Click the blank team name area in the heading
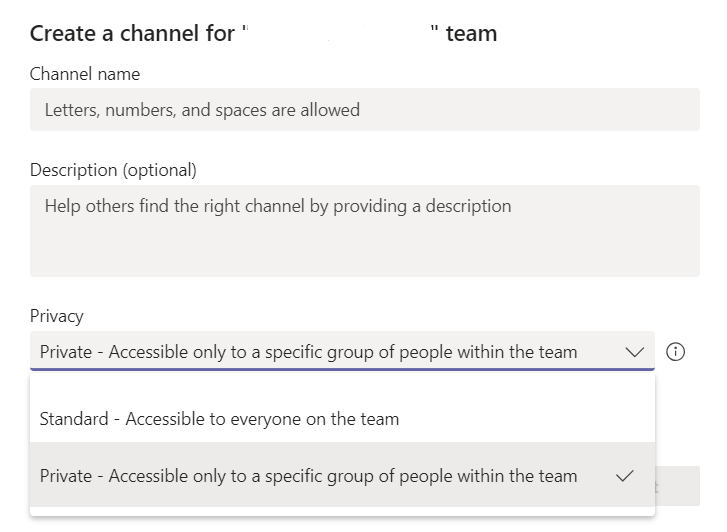 tap(339, 33)
